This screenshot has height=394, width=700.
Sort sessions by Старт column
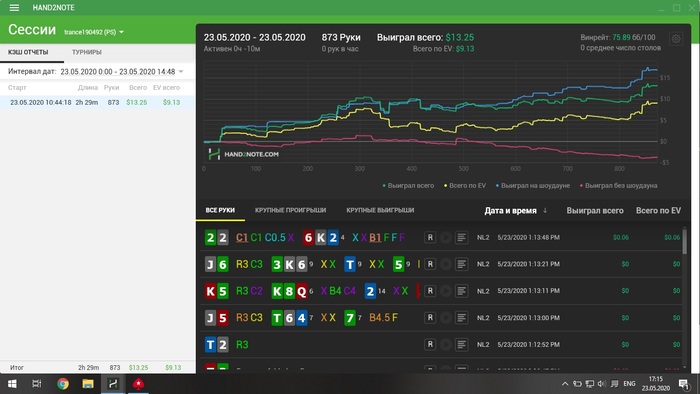[17, 87]
